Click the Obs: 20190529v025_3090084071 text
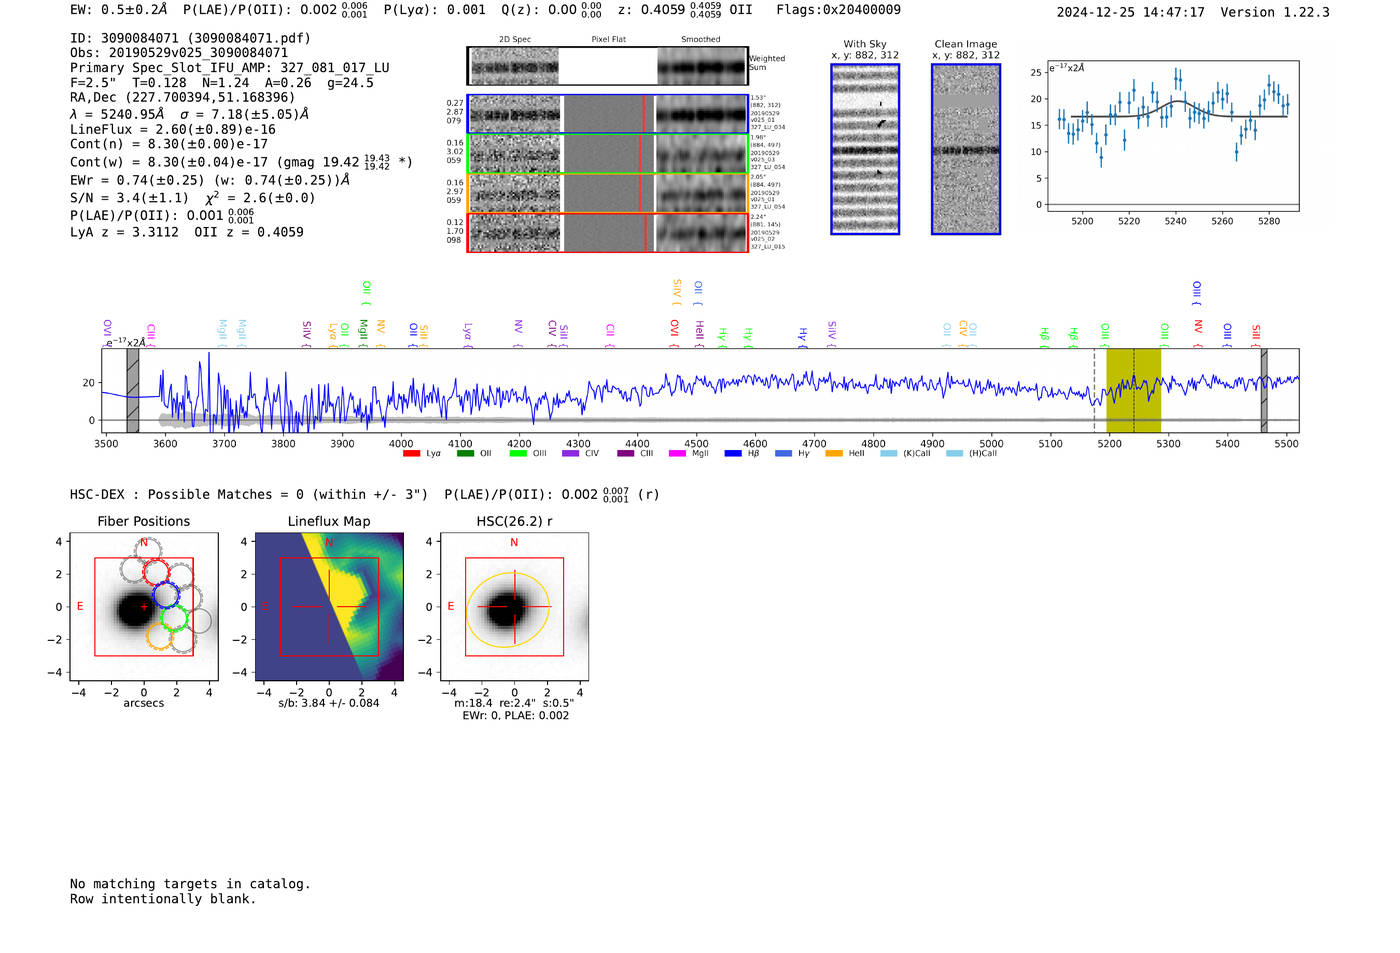This screenshot has width=1400, height=953. pos(179,53)
